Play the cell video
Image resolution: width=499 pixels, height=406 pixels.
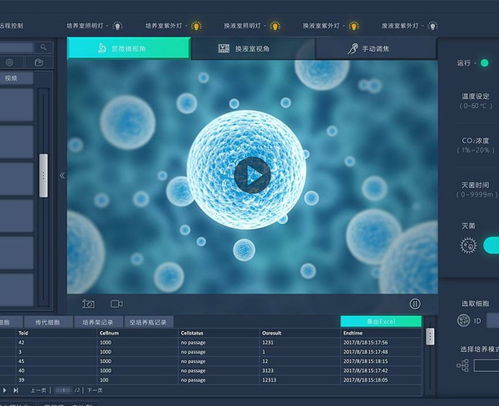tap(252, 175)
